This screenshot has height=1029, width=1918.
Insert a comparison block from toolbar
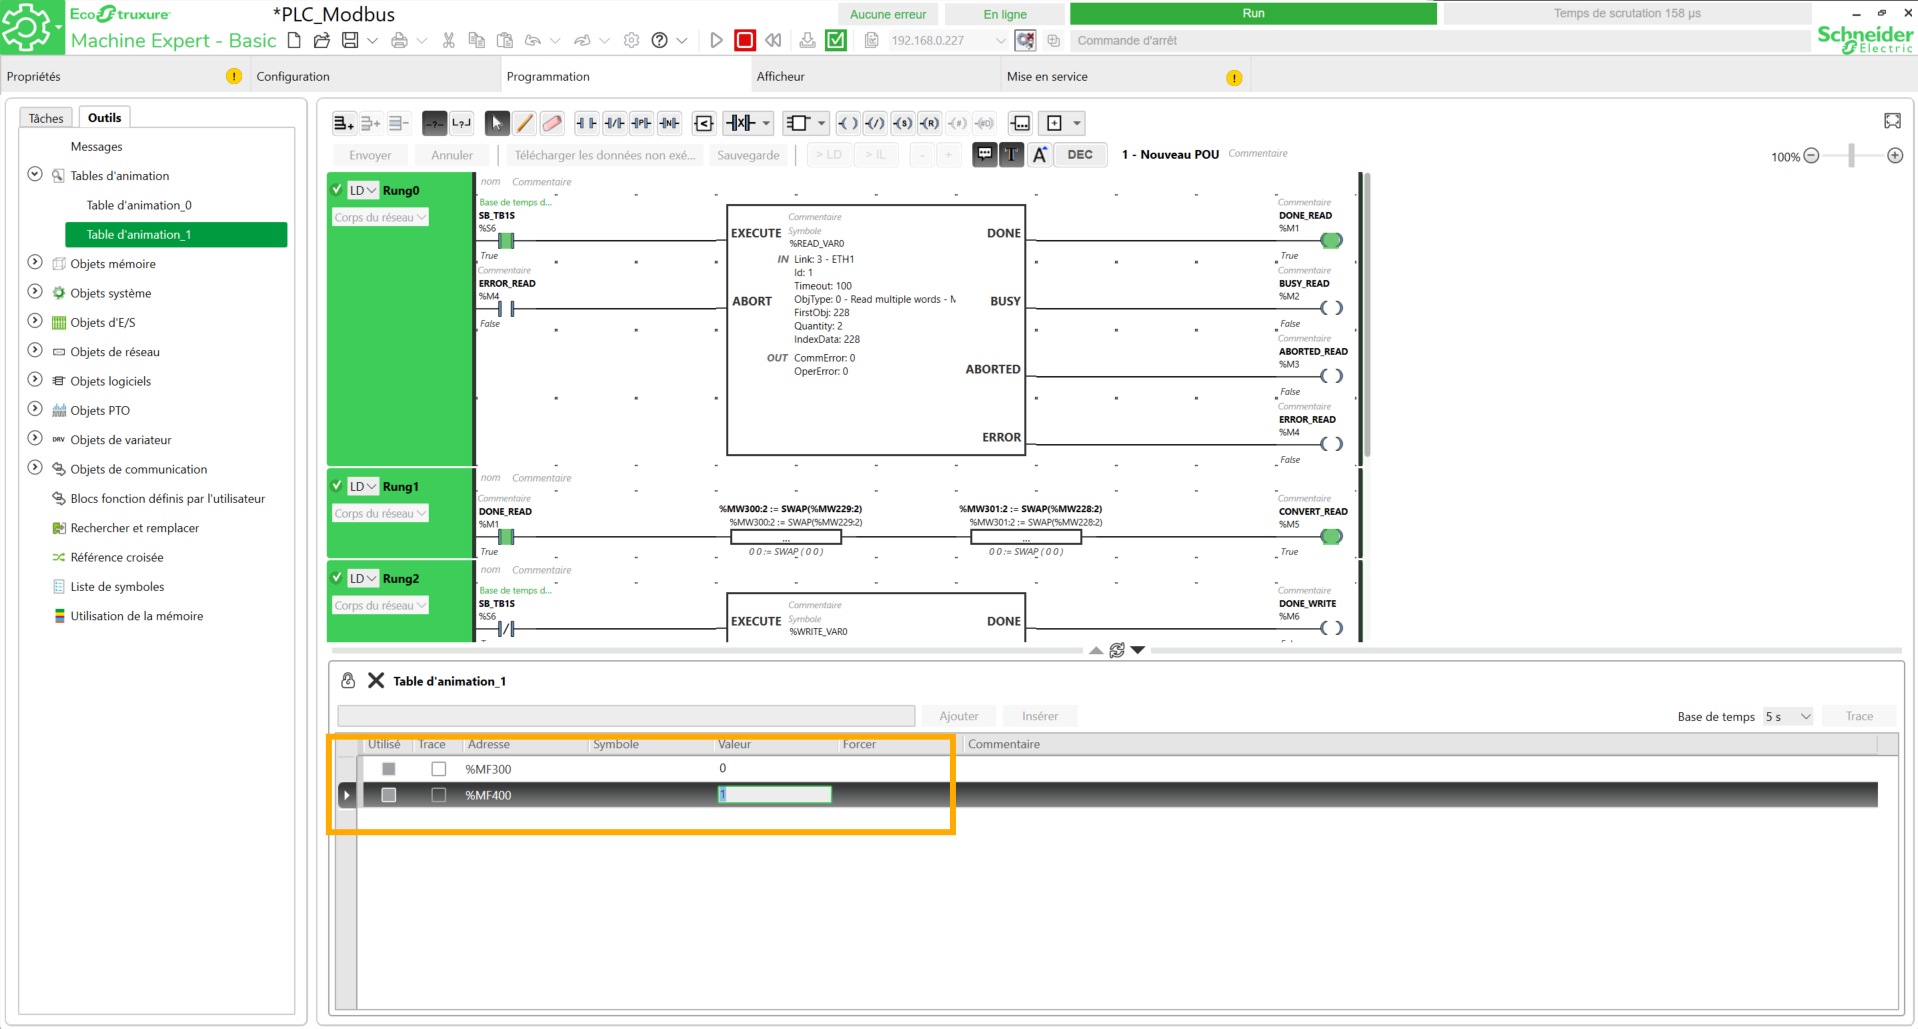tap(704, 123)
